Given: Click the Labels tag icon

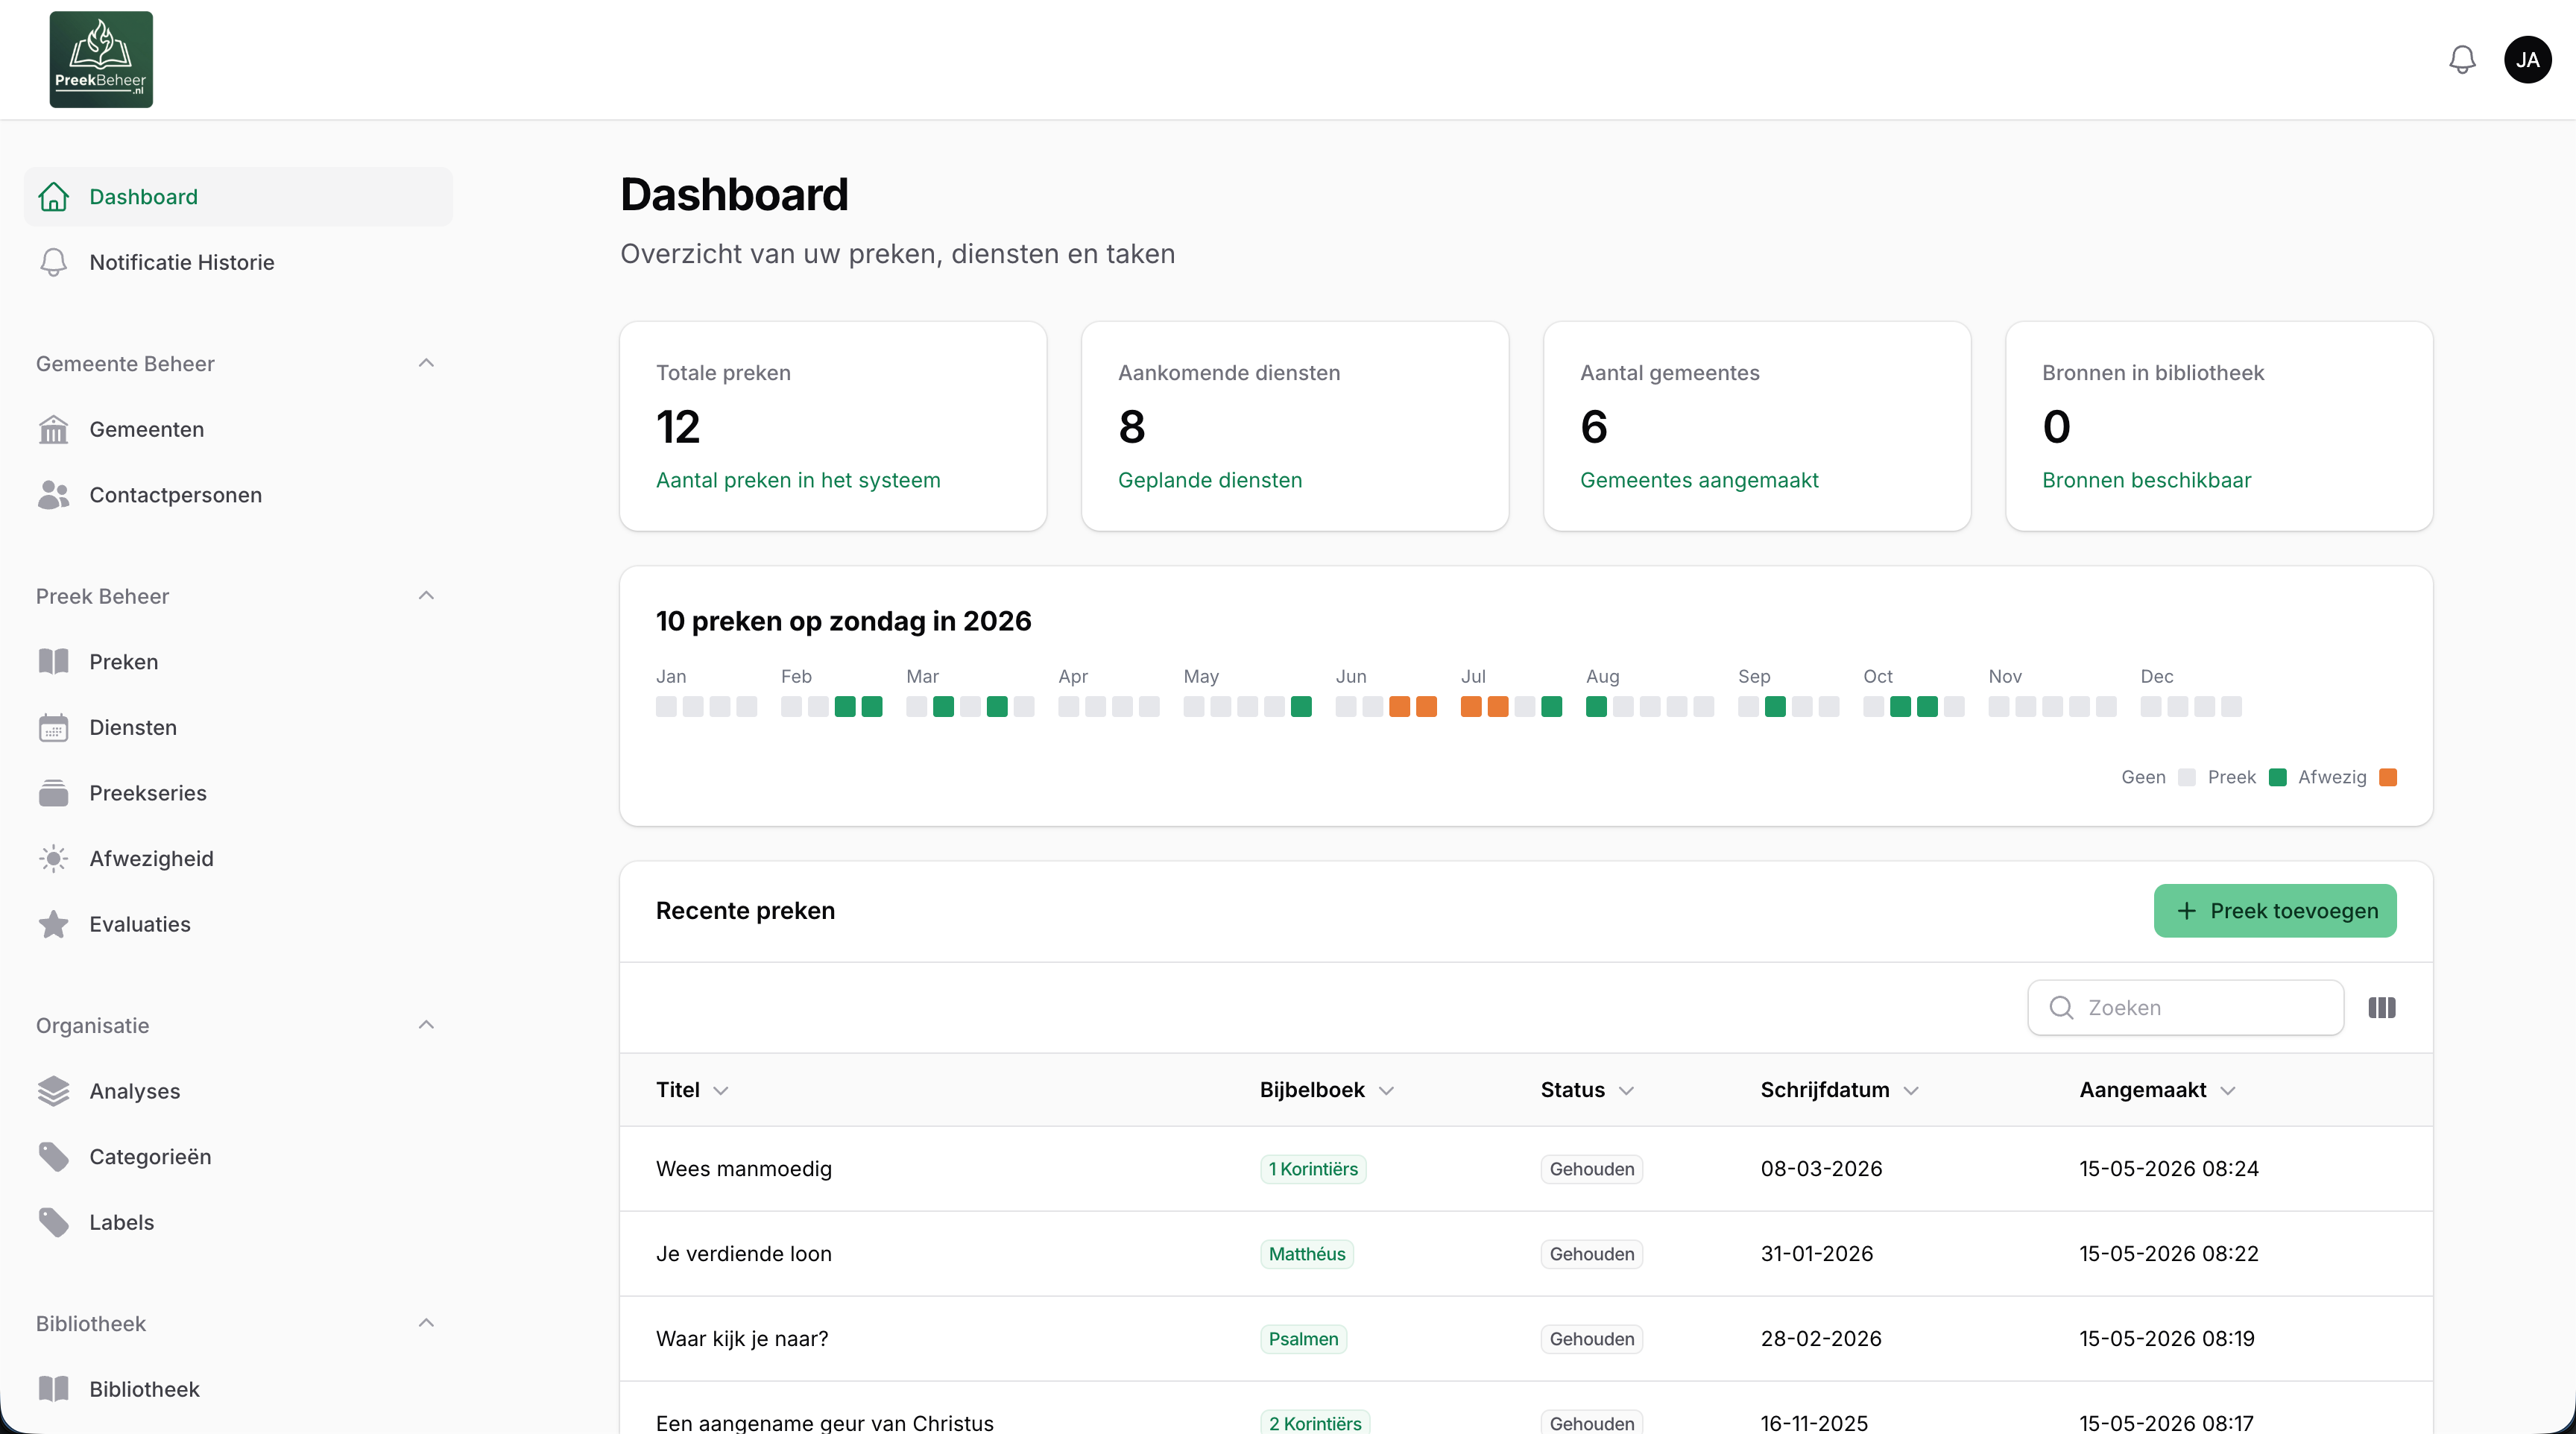Looking at the screenshot, I should click(53, 1222).
